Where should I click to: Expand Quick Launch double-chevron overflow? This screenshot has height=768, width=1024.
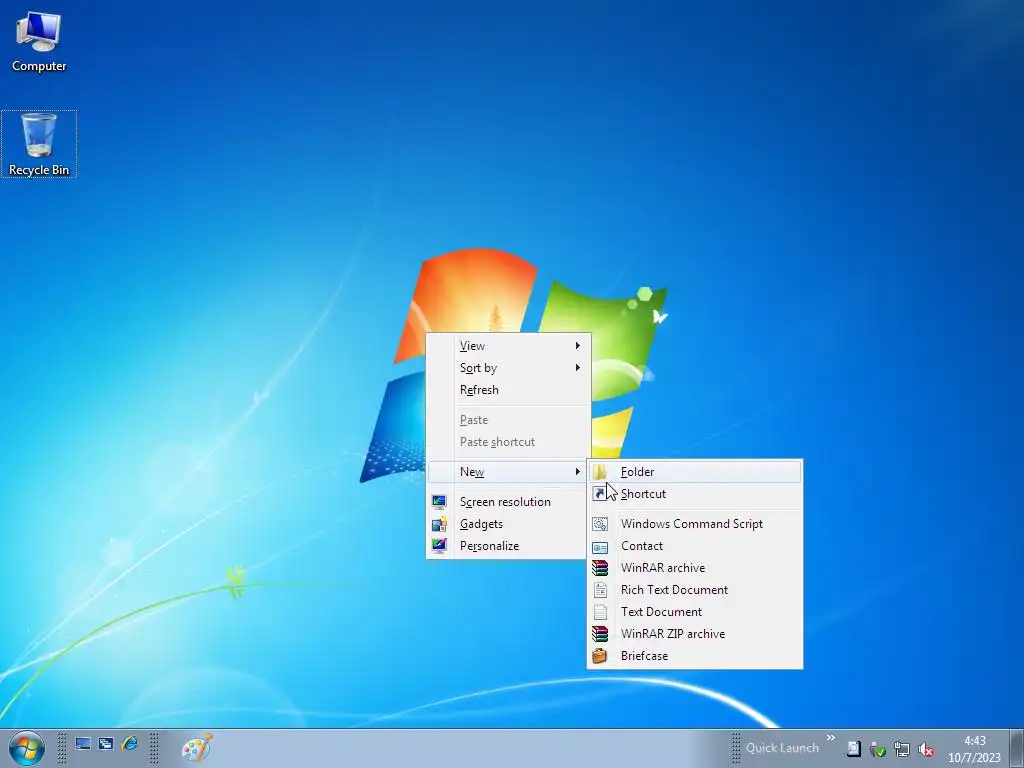(831, 738)
